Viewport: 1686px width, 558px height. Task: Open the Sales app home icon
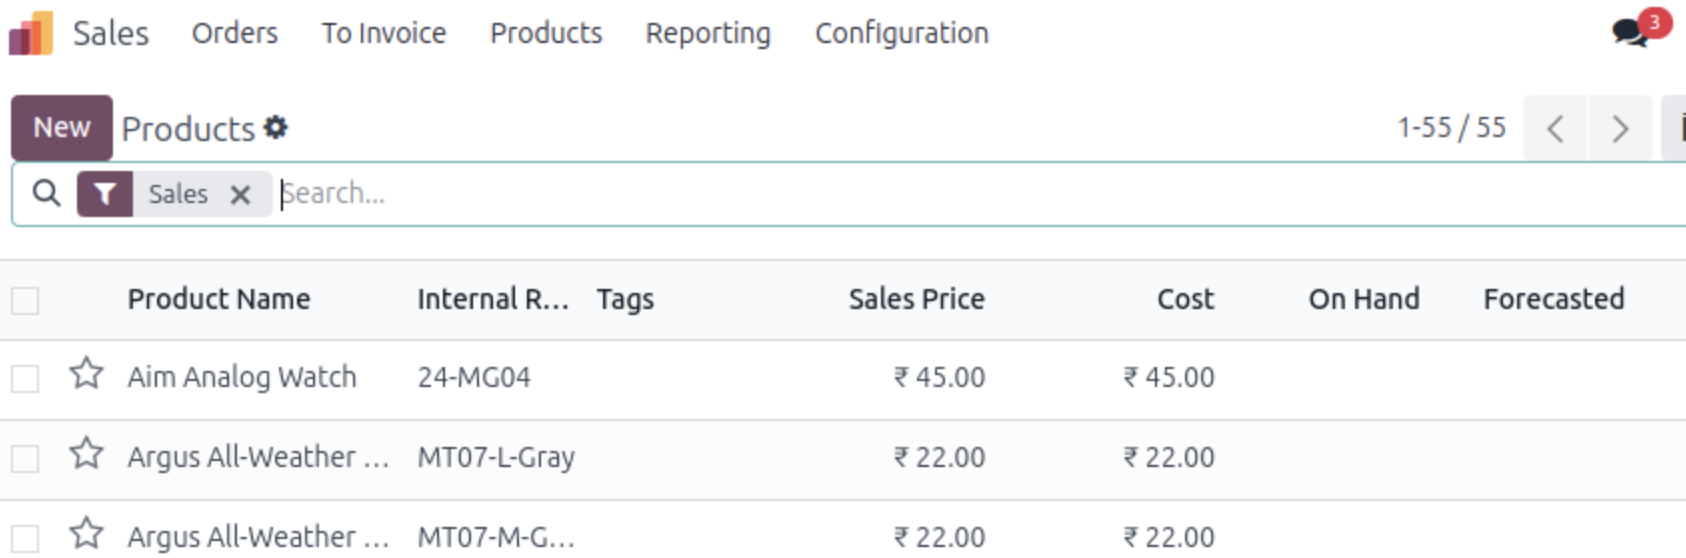pyautogui.click(x=31, y=33)
